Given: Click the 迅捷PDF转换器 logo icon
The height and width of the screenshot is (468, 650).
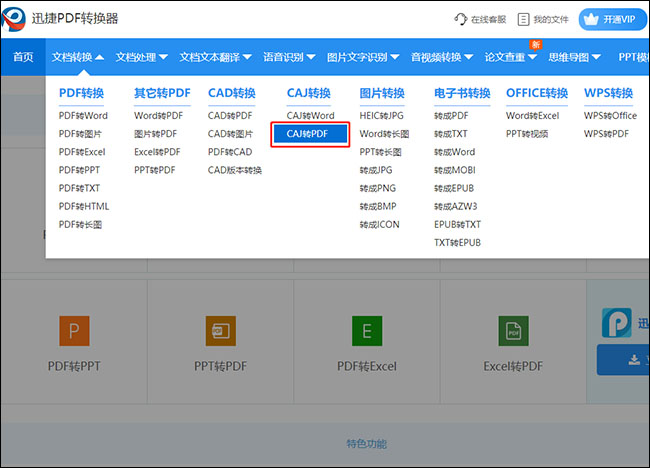Looking at the screenshot, I should pyautogui.click(x=14, y=19).
